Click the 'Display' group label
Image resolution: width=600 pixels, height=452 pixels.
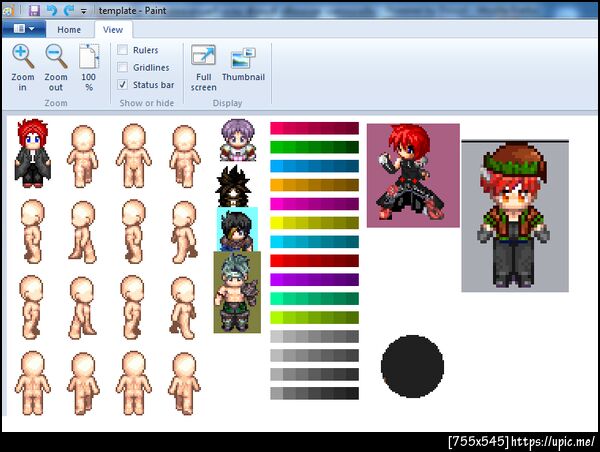[x=227, y=103]
